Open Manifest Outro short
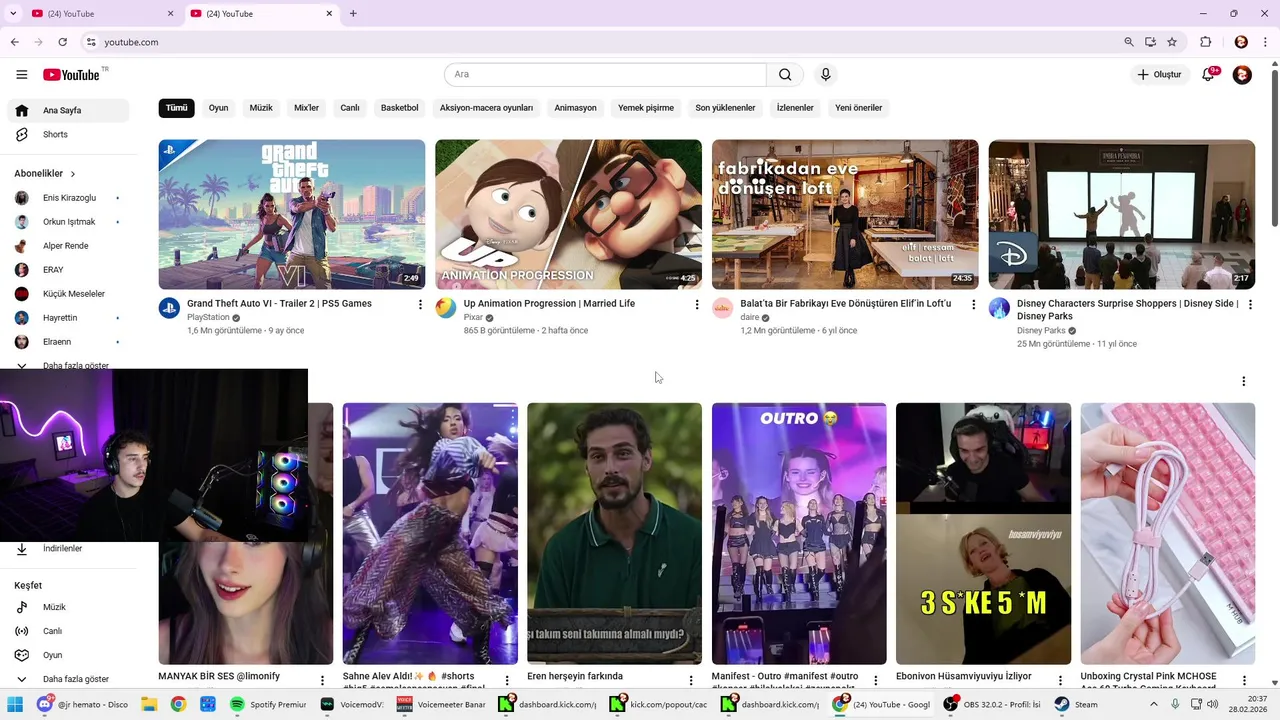The image size is (1280, 720). tap(799, 533)
